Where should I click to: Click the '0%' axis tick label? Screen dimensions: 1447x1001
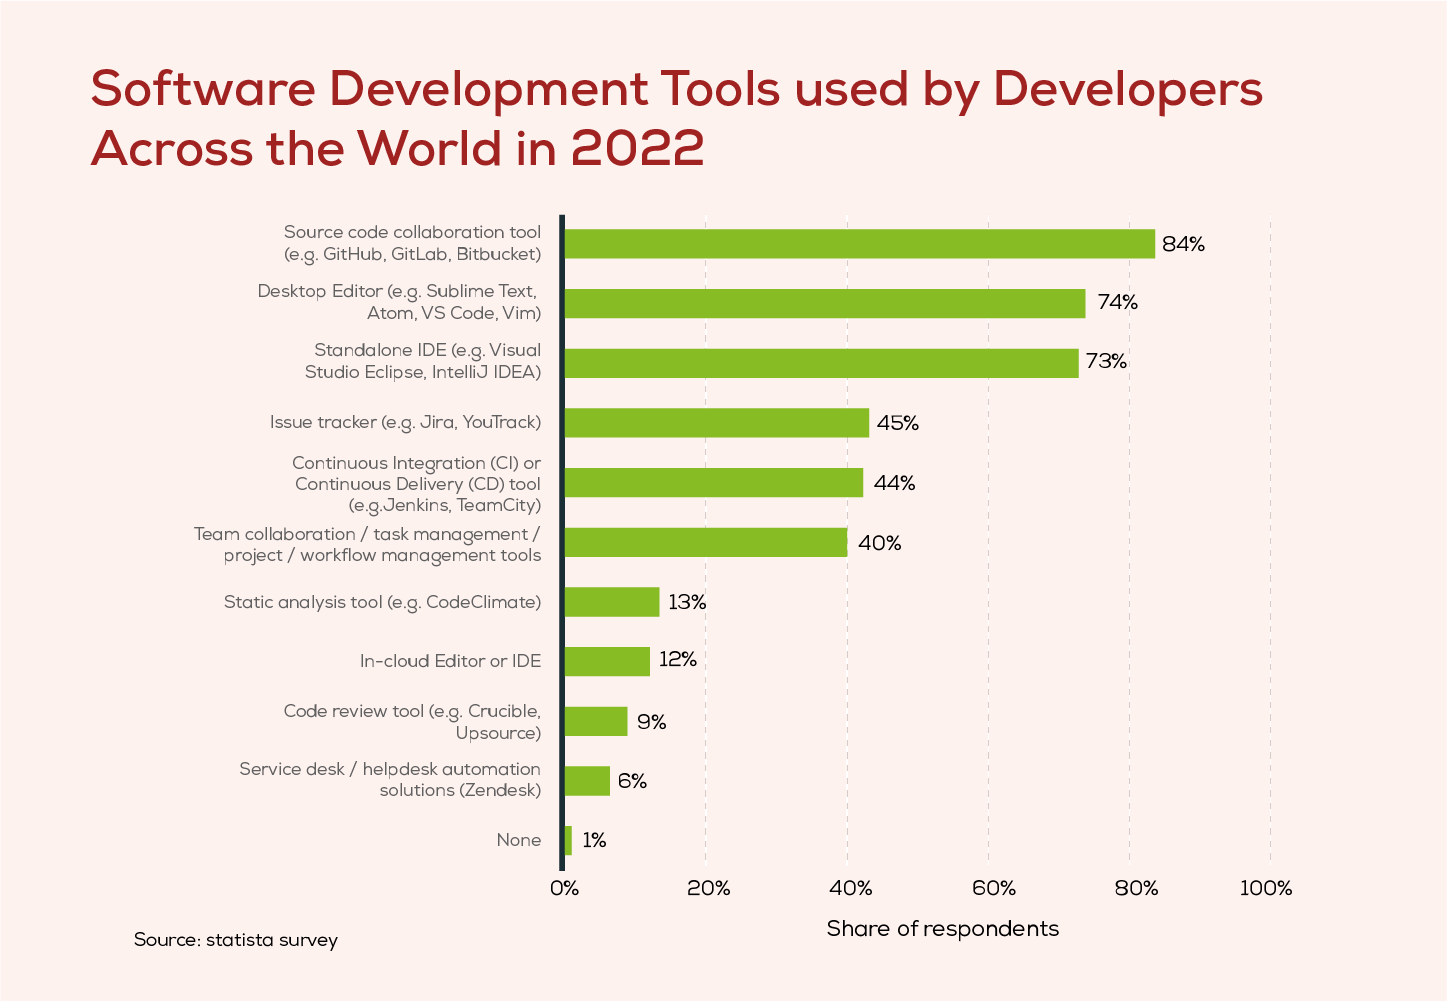565,888
